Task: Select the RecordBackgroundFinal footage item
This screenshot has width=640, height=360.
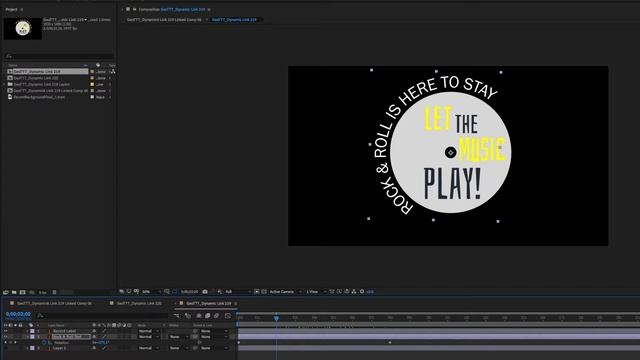Action: [39, 97]
